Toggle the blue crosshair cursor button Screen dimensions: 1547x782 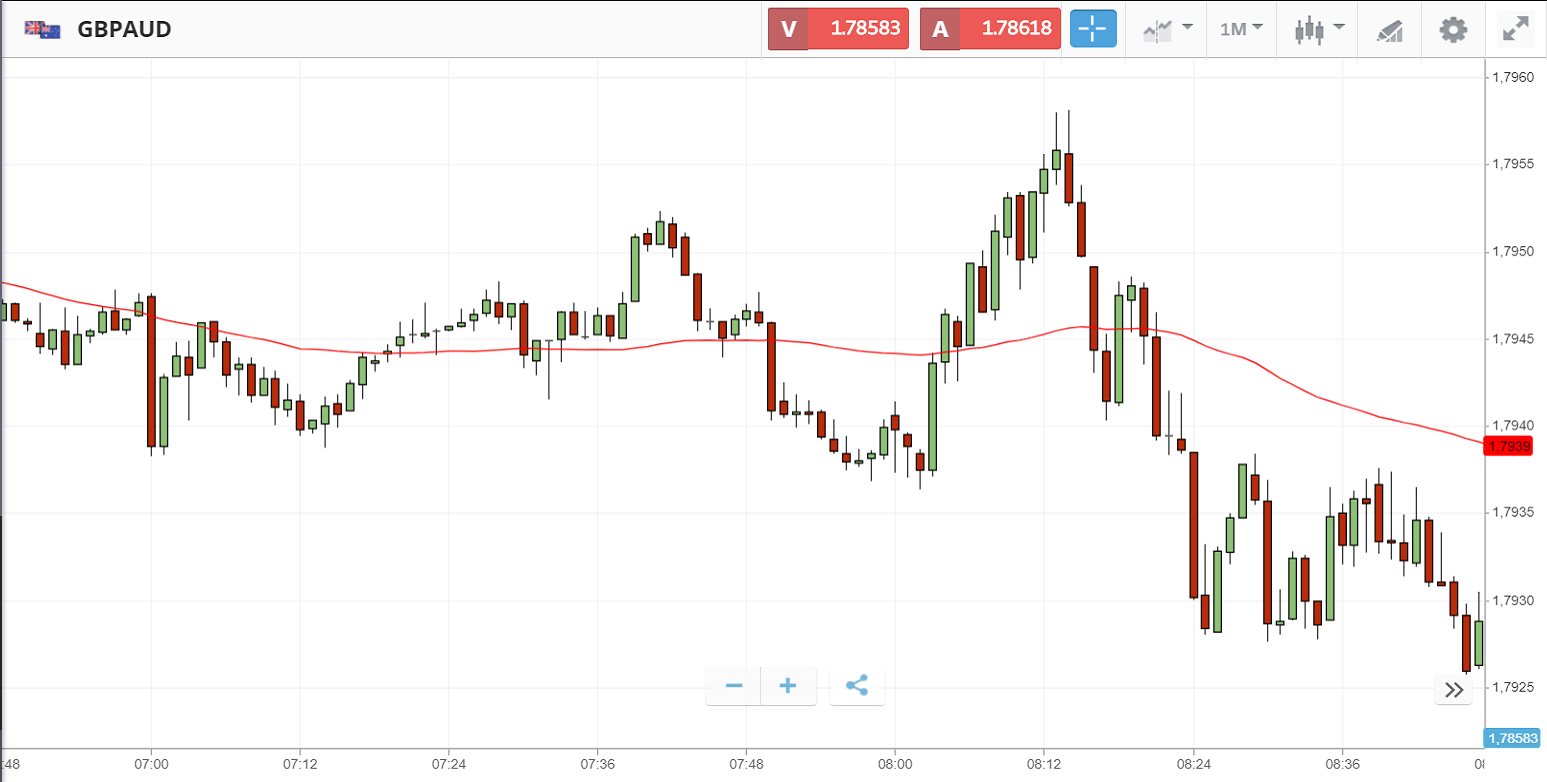click(x=1093, y=29)
